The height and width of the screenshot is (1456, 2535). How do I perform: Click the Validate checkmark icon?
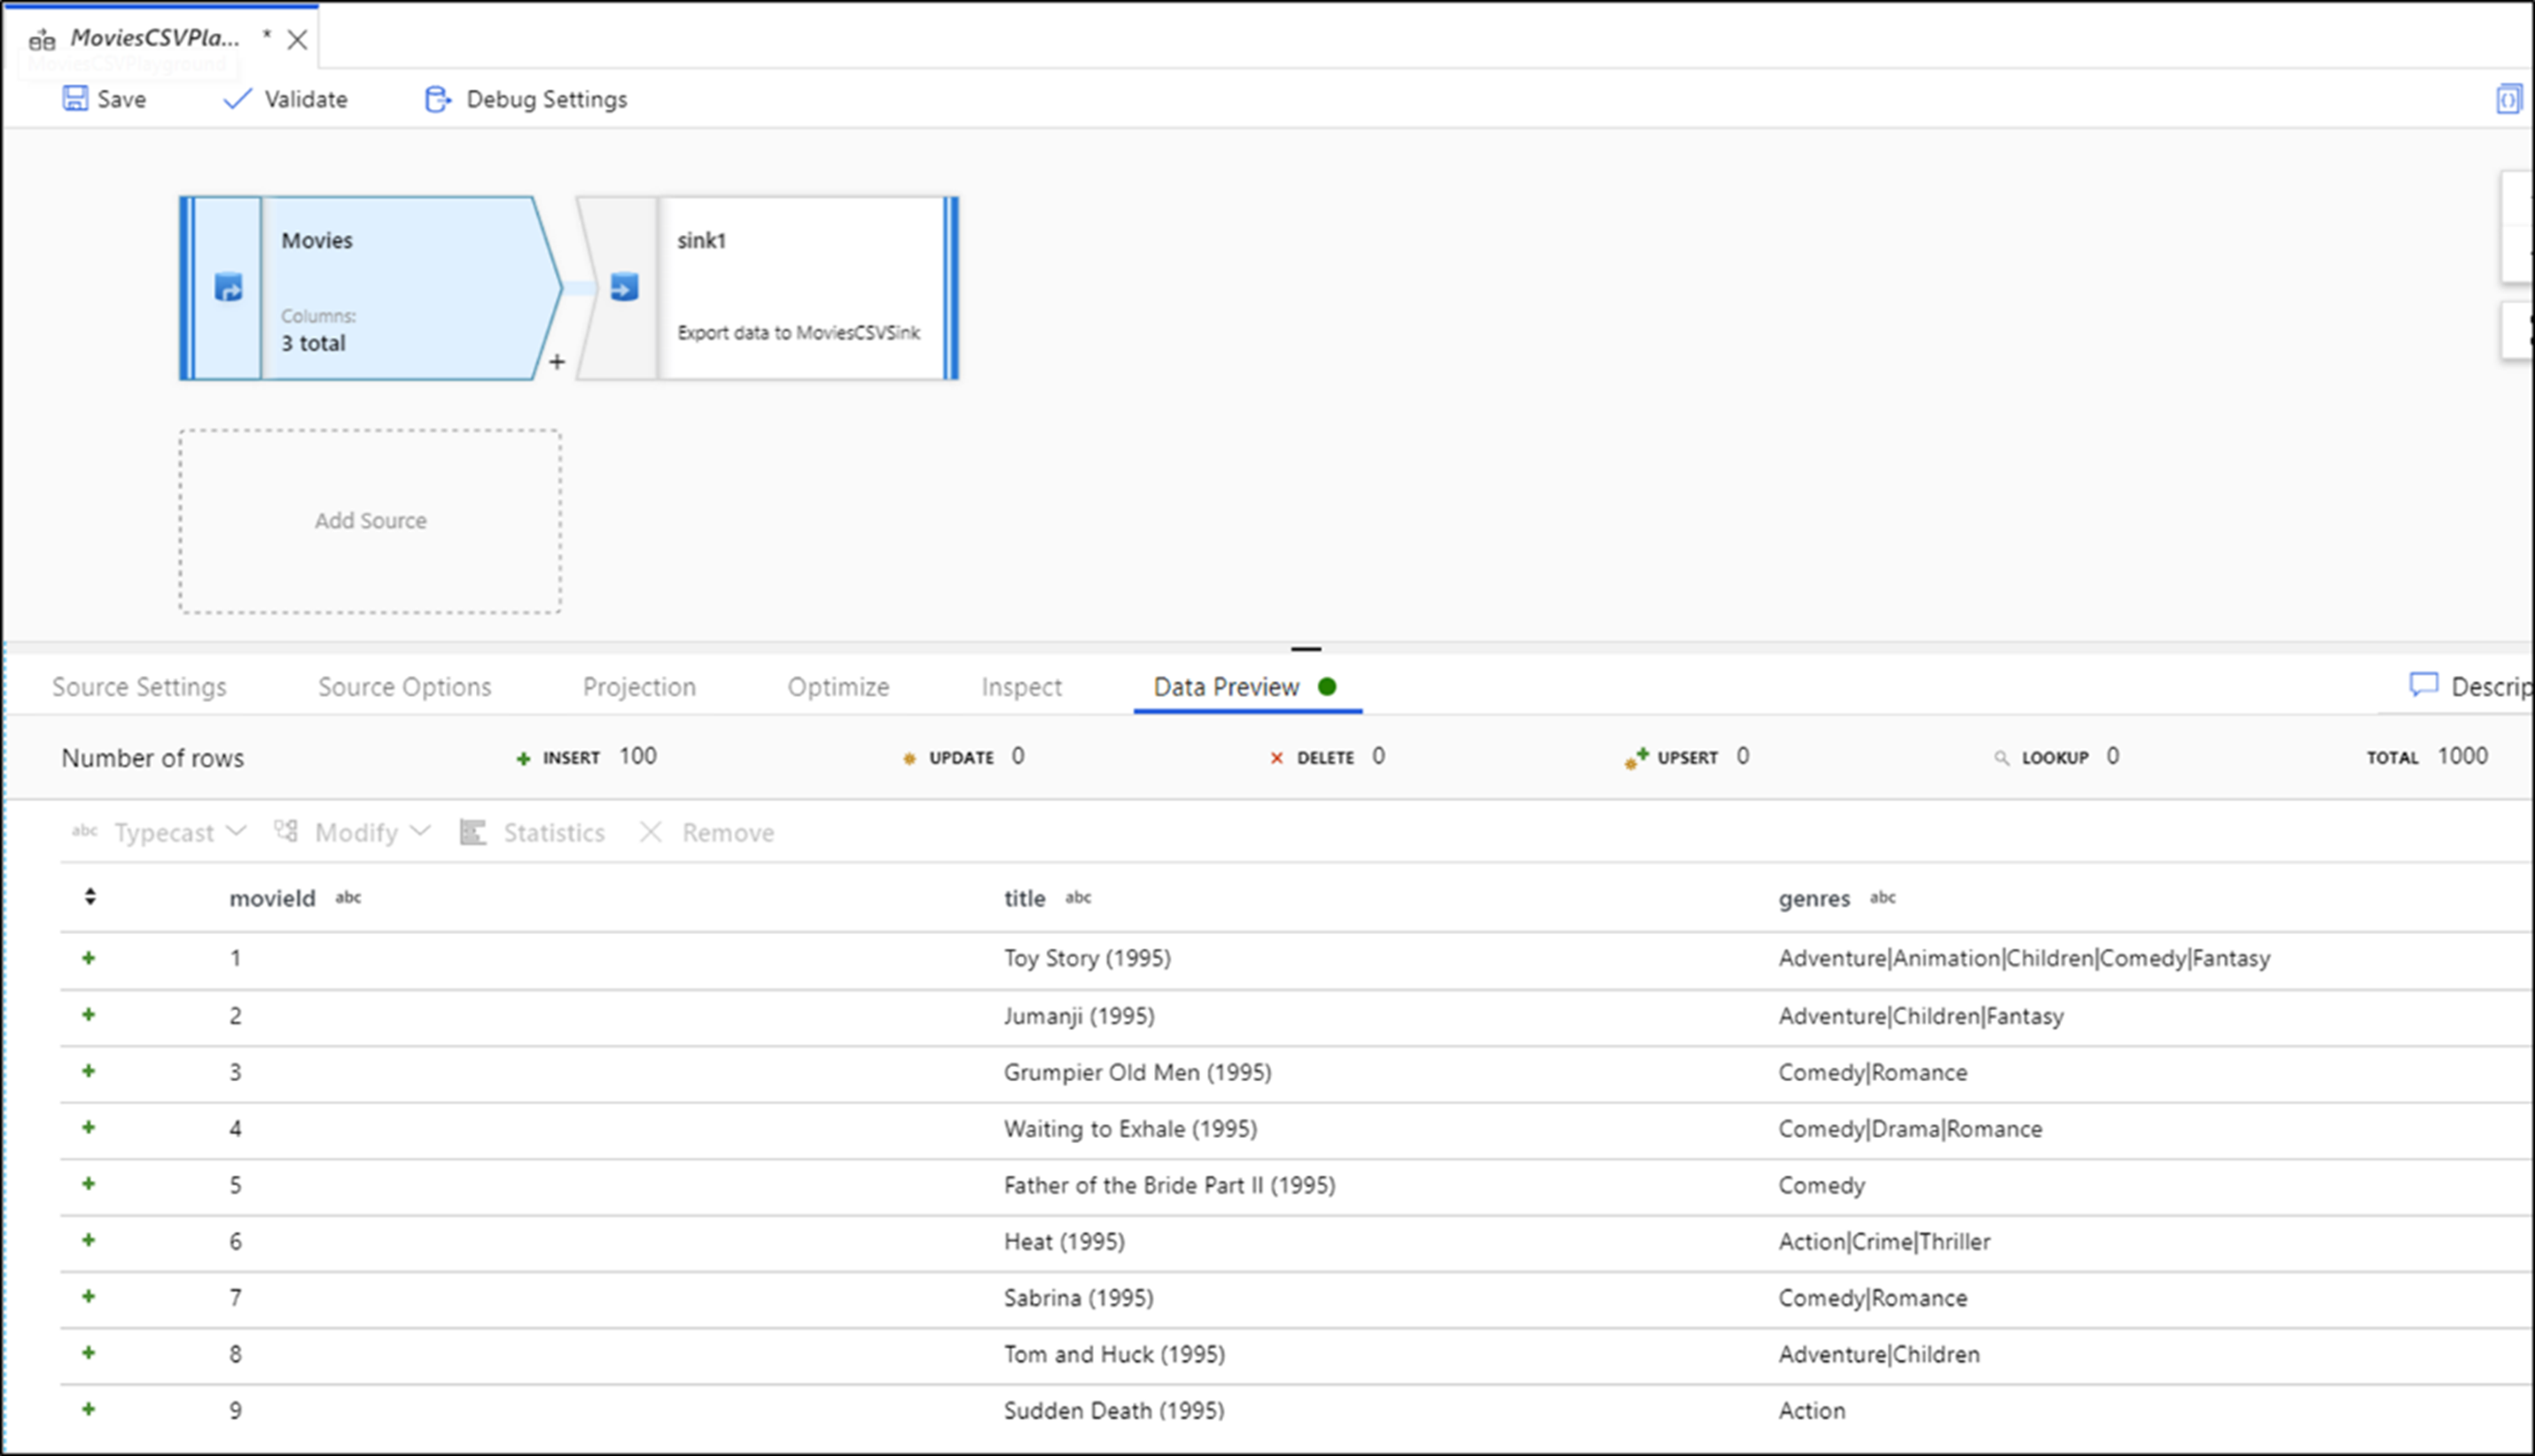point(237,98)
